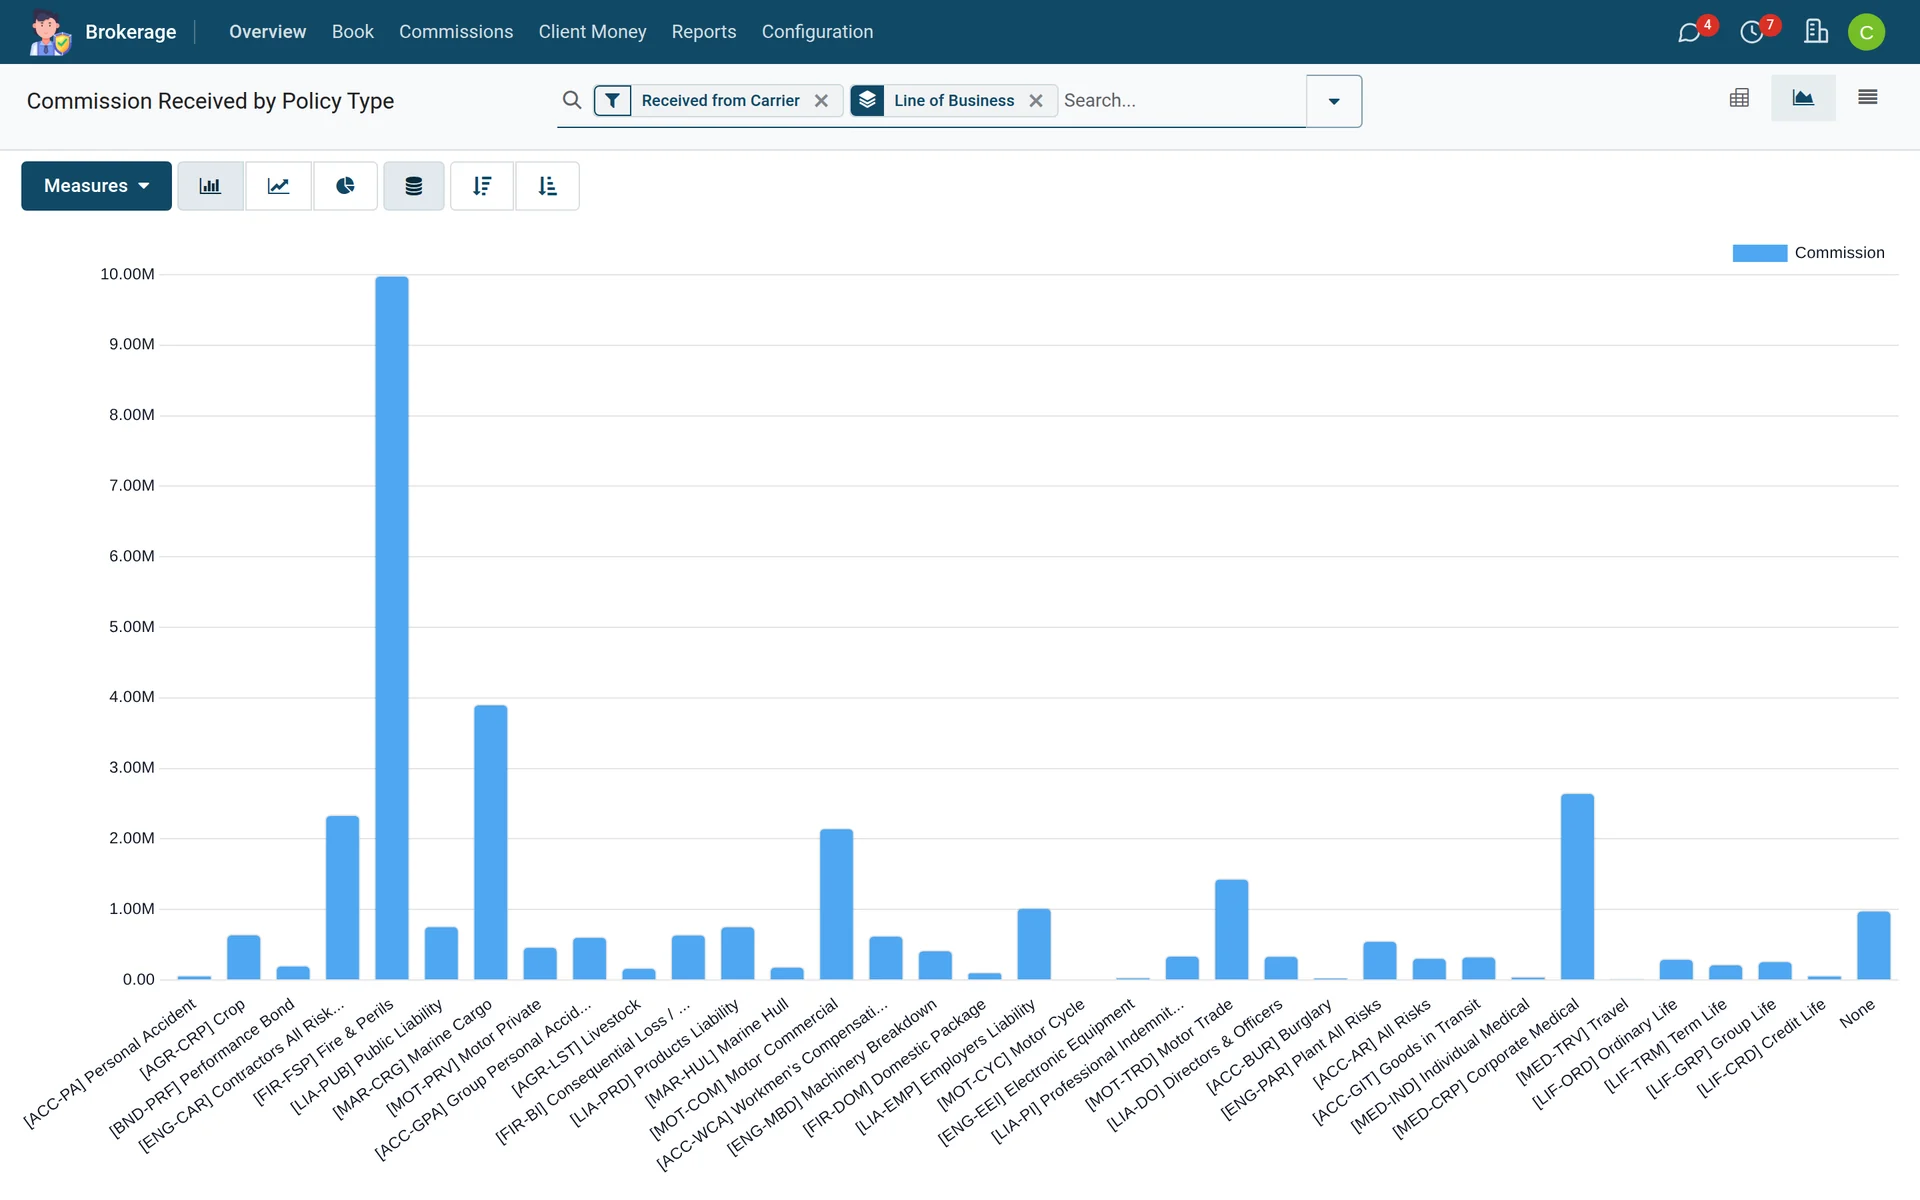Open the Client Money menu
The width and height of the screenshot is (1920, 1200).
pyautogui.click(x=592, y=32)
